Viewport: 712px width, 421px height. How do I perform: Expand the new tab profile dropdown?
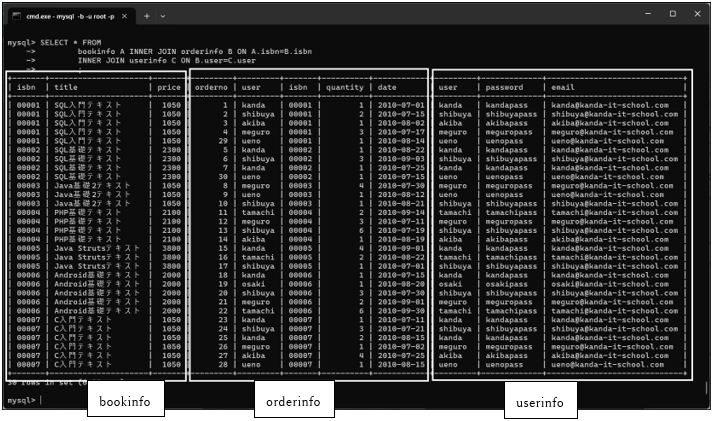pyautogui.click(x=163, y=15)
